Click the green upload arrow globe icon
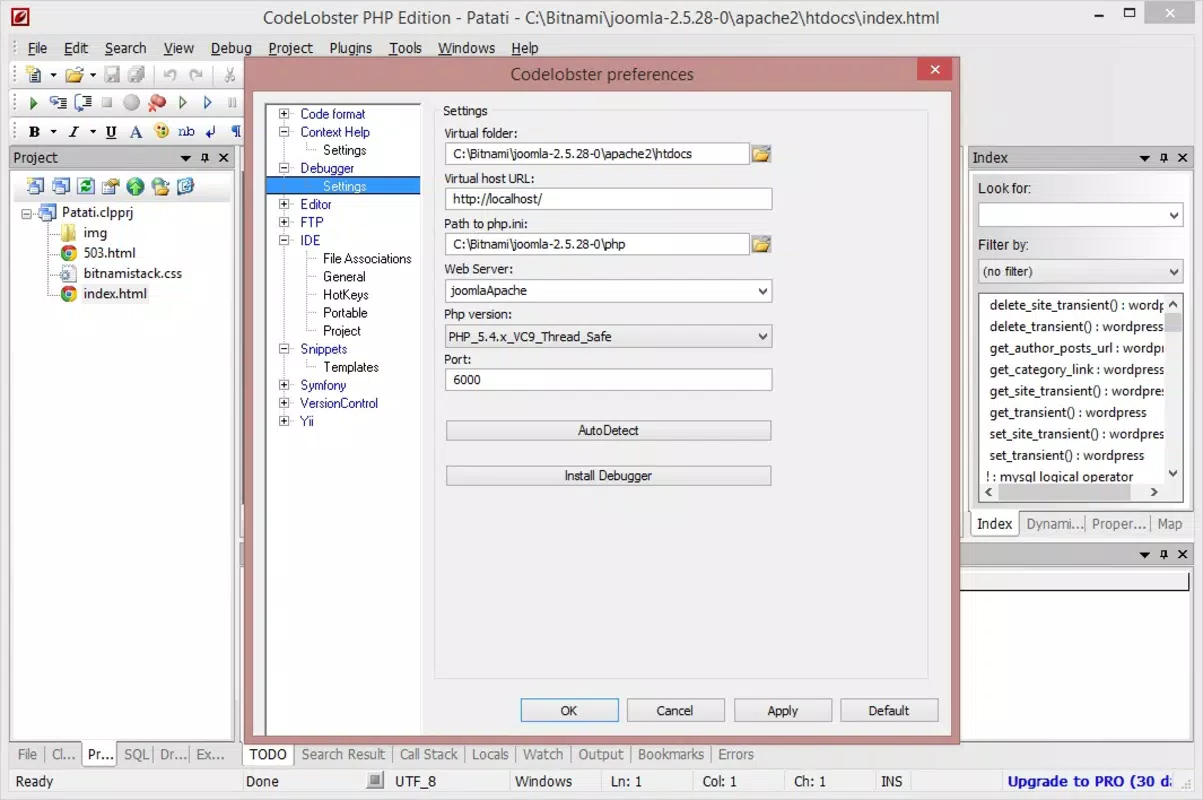This screenshot has width=1203, height=800. [x=135, y=186]
